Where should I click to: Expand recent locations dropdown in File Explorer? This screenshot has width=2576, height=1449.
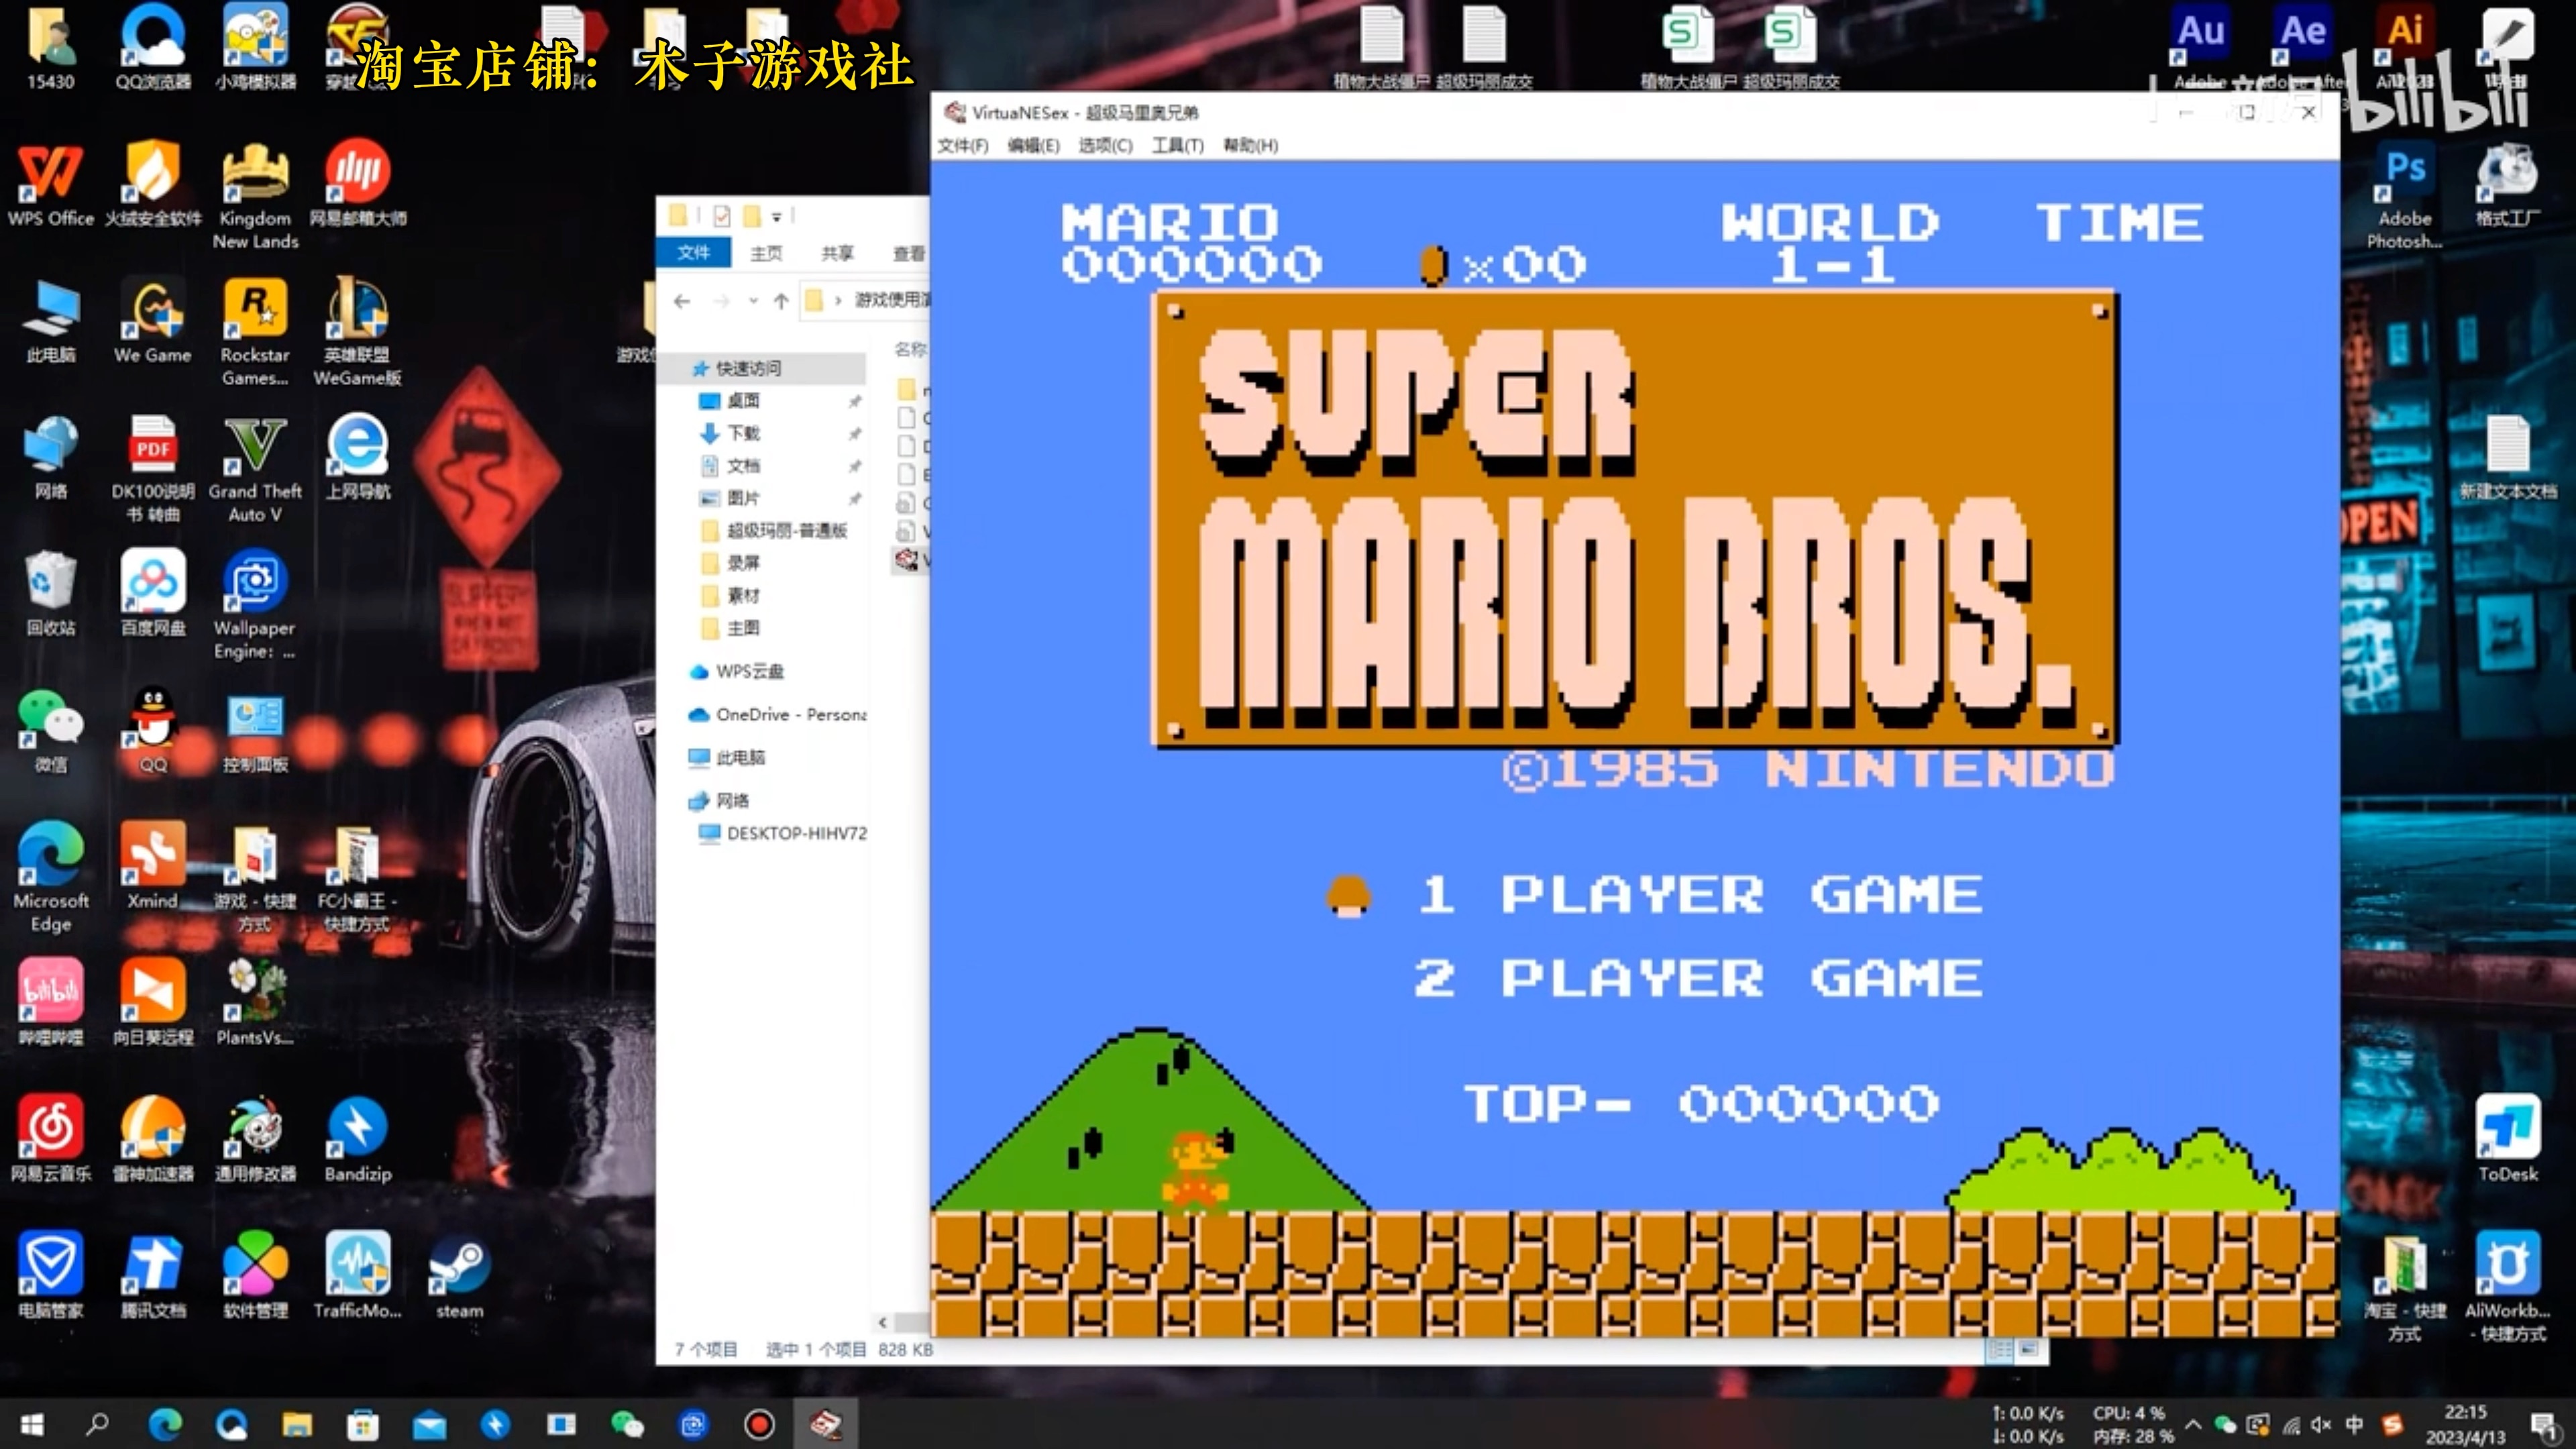(753, 300)
